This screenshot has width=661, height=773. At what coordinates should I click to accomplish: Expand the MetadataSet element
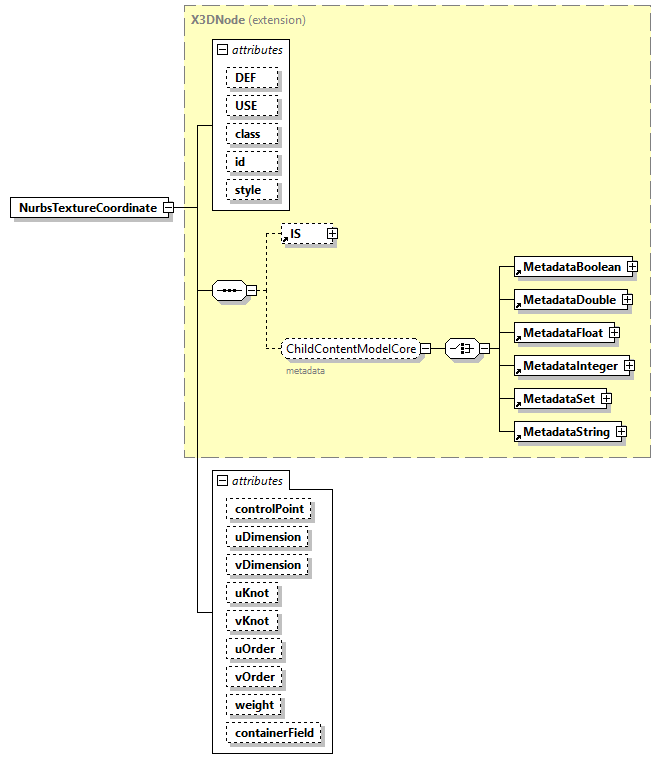(x=606, y=399)
